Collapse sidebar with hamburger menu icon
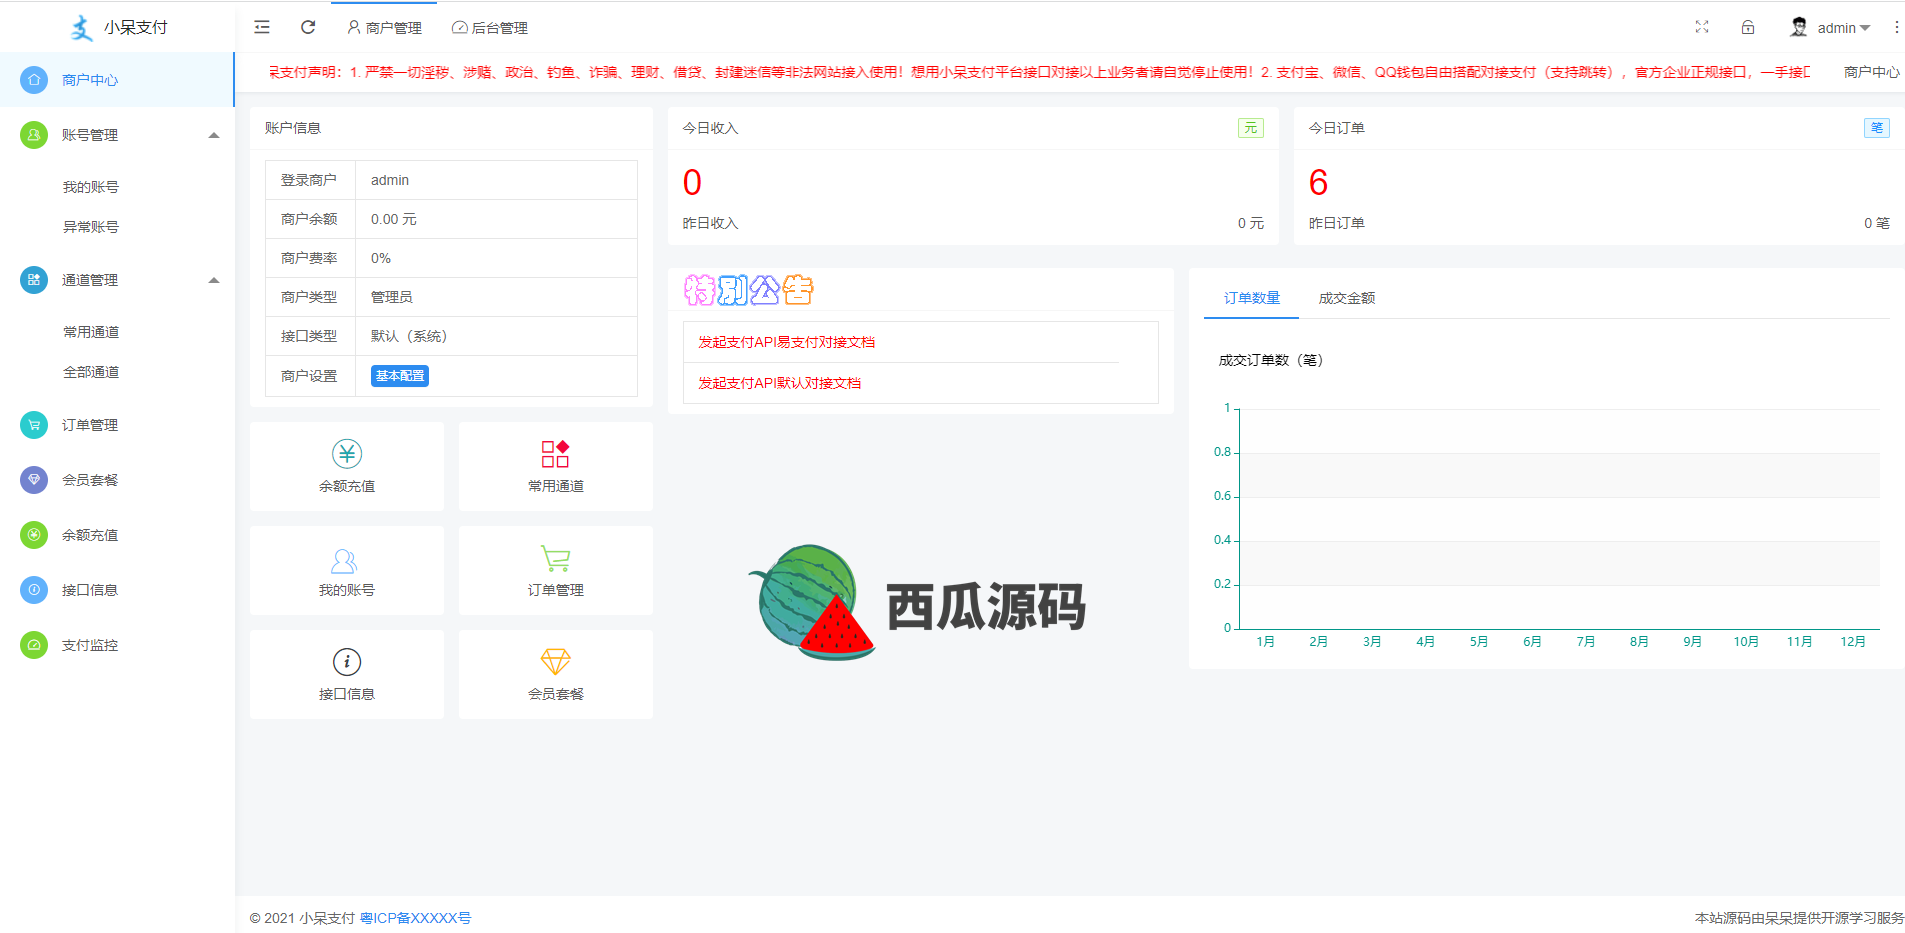 (x=262, y=28)
